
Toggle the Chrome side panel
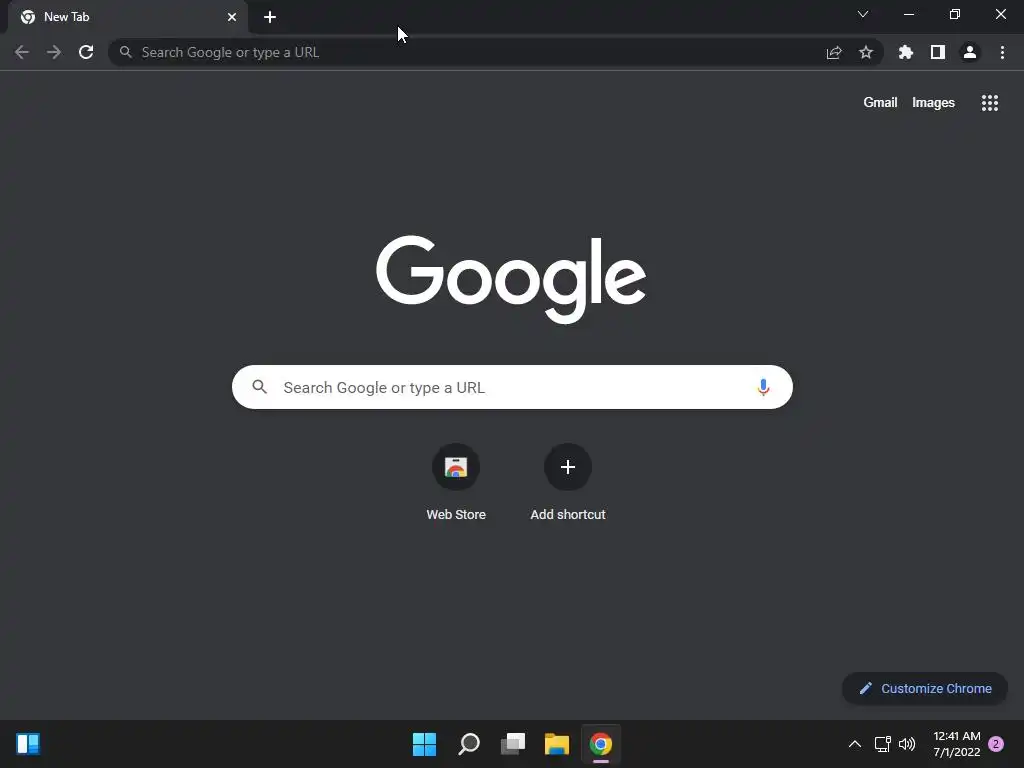coord(938,52)
